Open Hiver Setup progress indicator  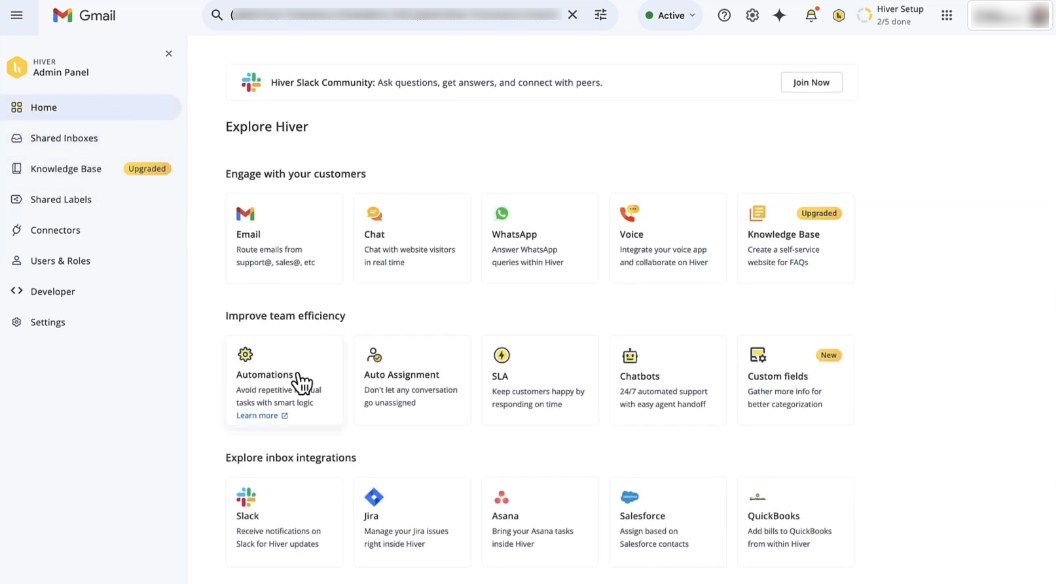tap(890, 15)
